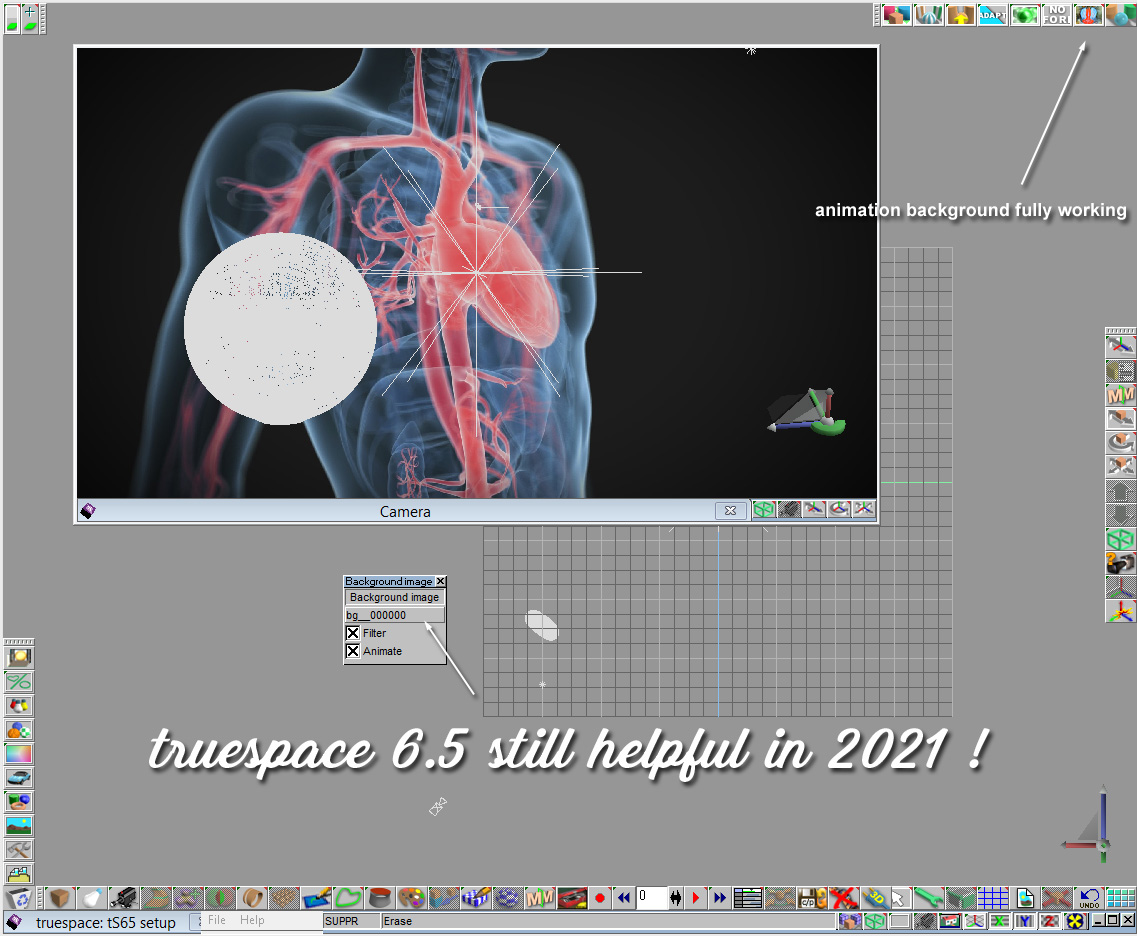The width and height of the screenshot is (1137, 936).
Task: Click the yellow arrow between cylinders icon
Action: click(960, 15)
